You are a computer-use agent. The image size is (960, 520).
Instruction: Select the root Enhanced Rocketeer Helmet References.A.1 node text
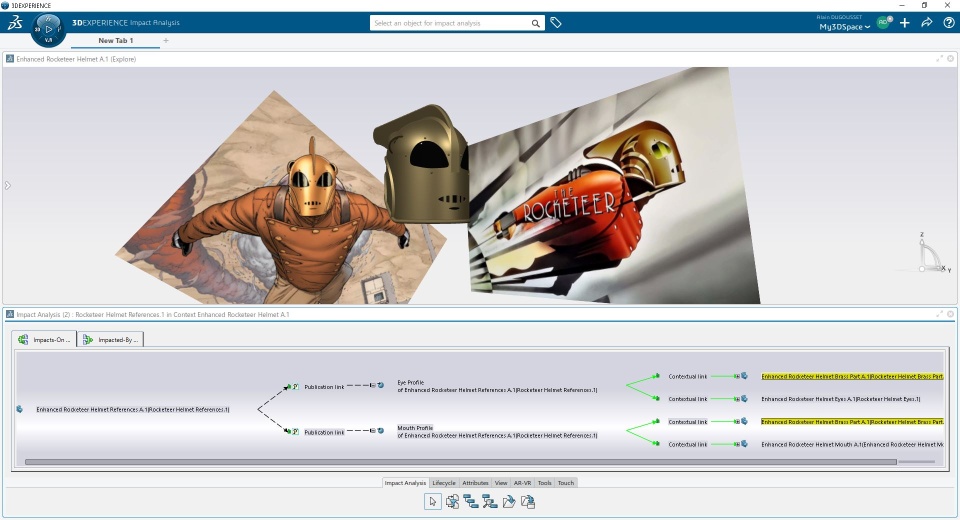pos(133,409)
